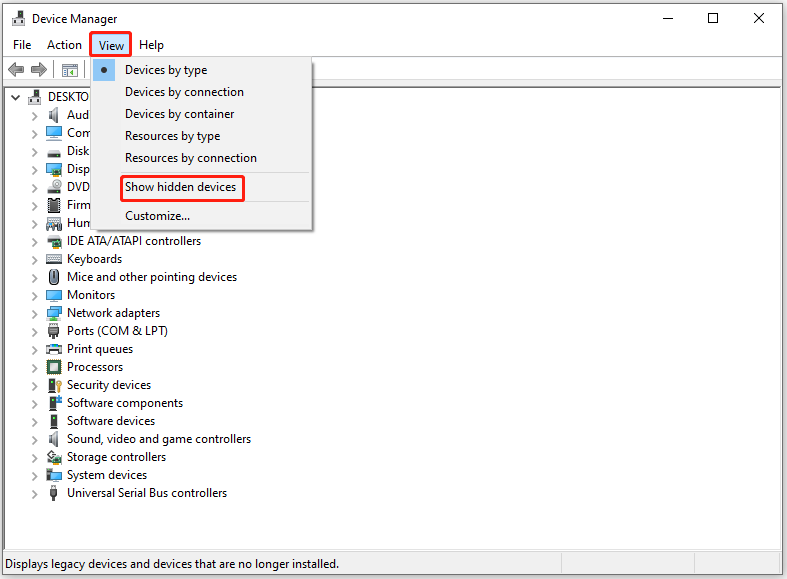Close the open View menu
This screenshot has width=787, height=579.
coord(111,45)
